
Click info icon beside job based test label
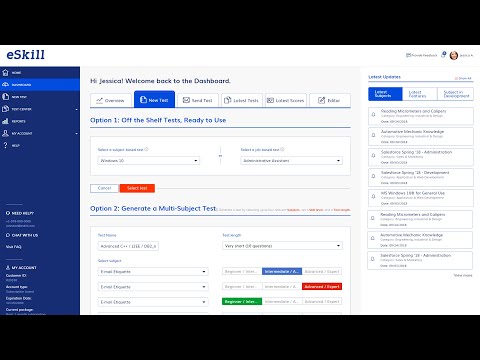click(282, 149)
